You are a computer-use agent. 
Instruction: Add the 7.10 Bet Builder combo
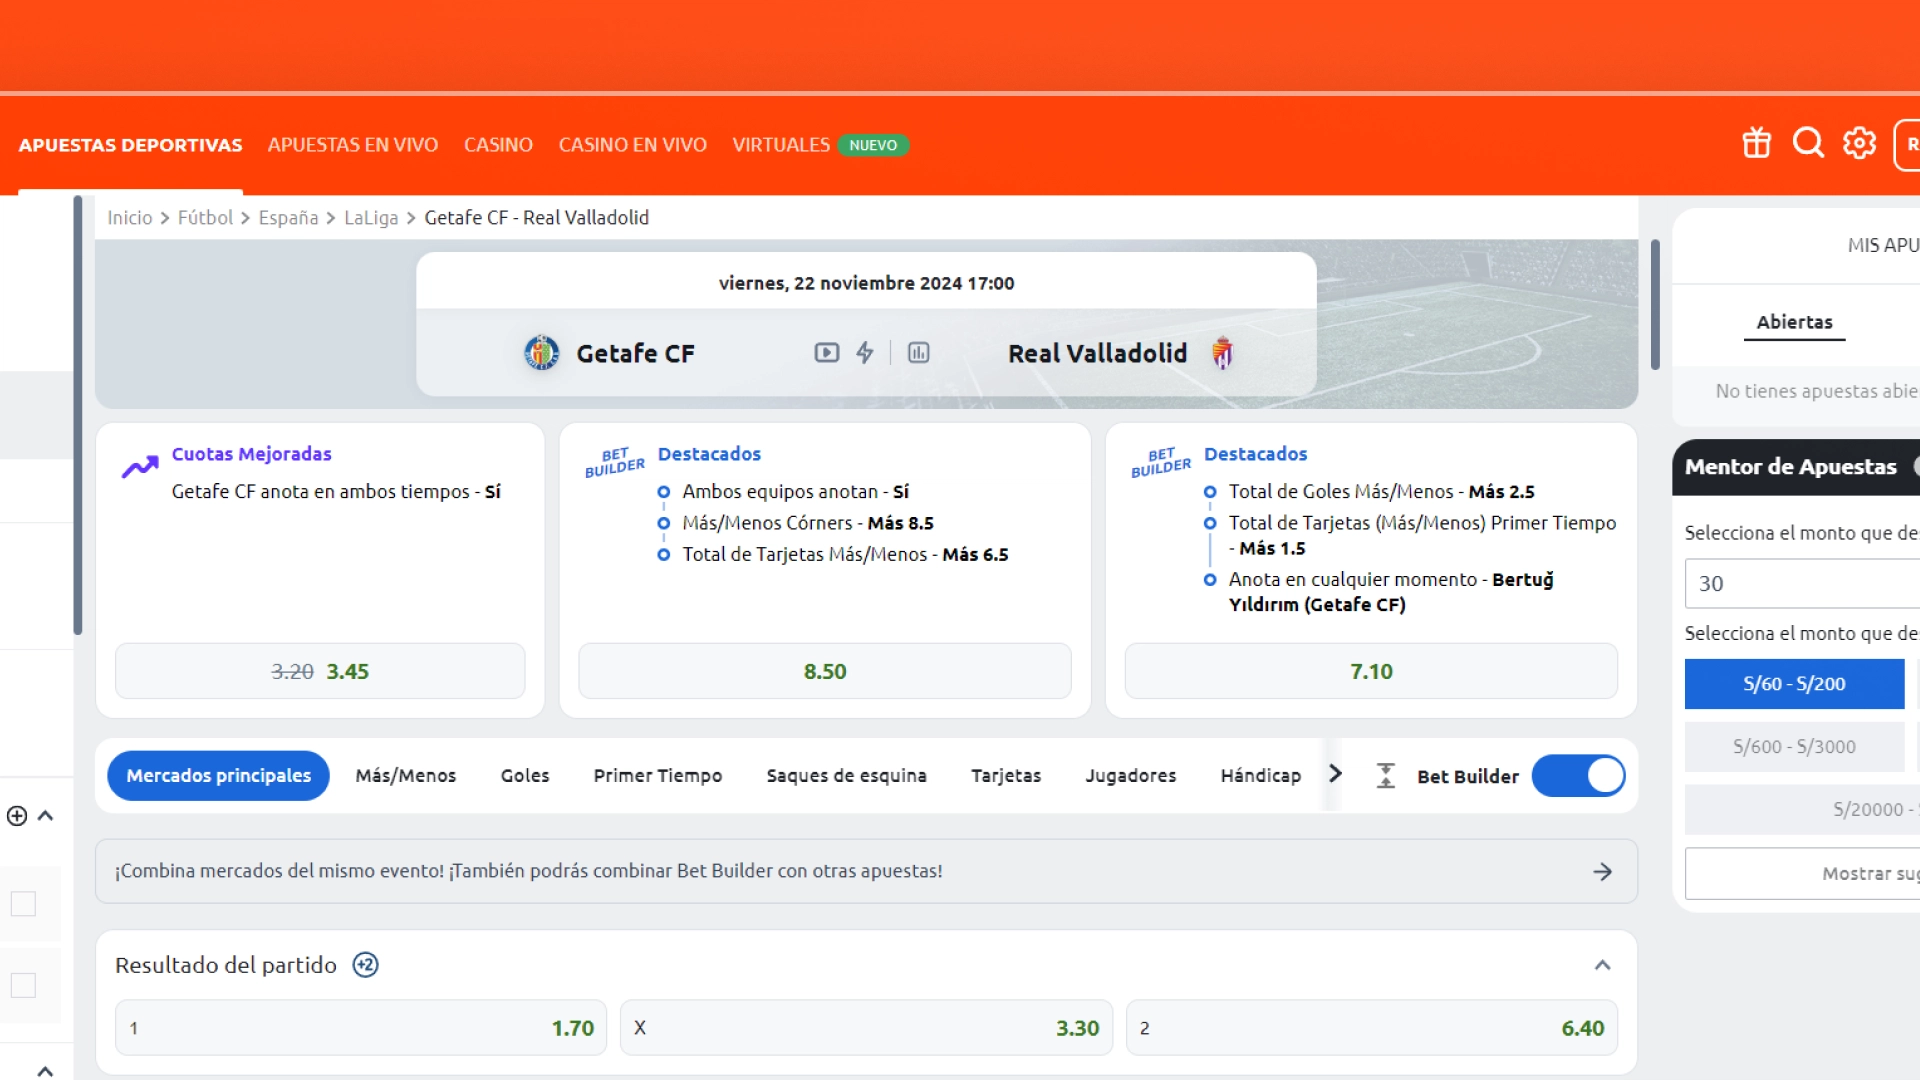1371,671
